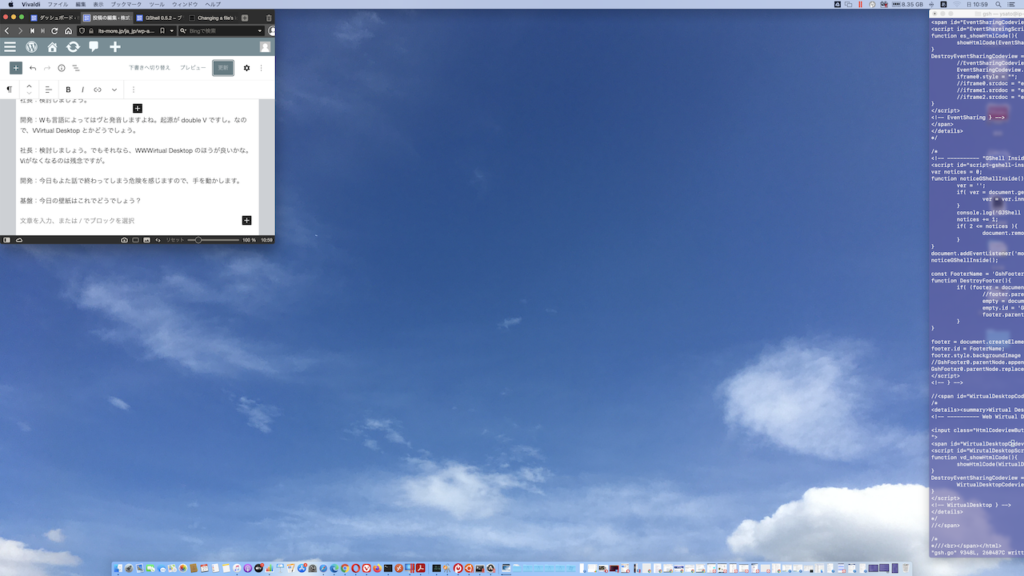The image size is (1024, 576).
Task: Click the 更新 update button
Action: (223, 68)
